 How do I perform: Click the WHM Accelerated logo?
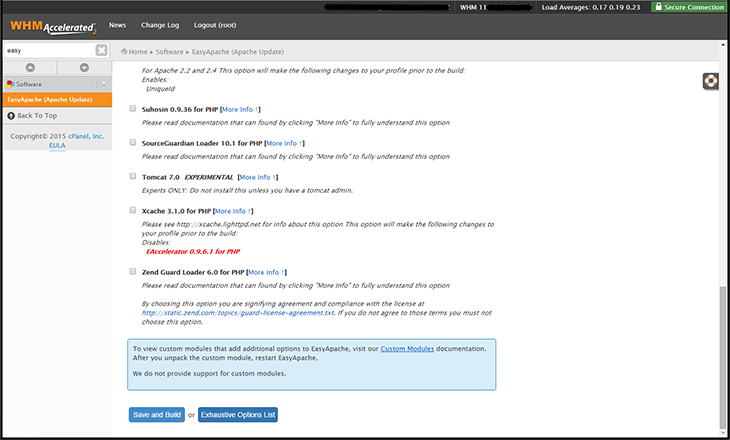[53, 27]
